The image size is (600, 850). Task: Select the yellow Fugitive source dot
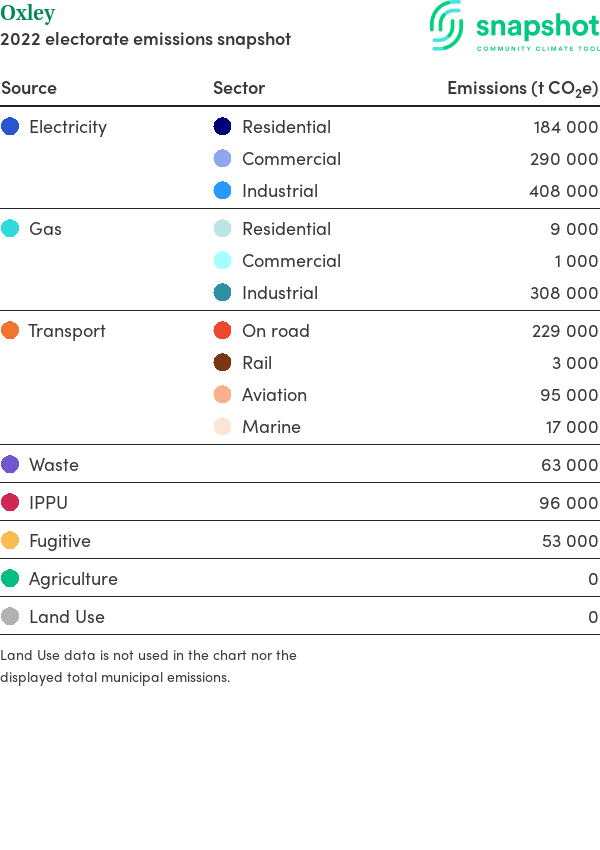click(10, 540)
